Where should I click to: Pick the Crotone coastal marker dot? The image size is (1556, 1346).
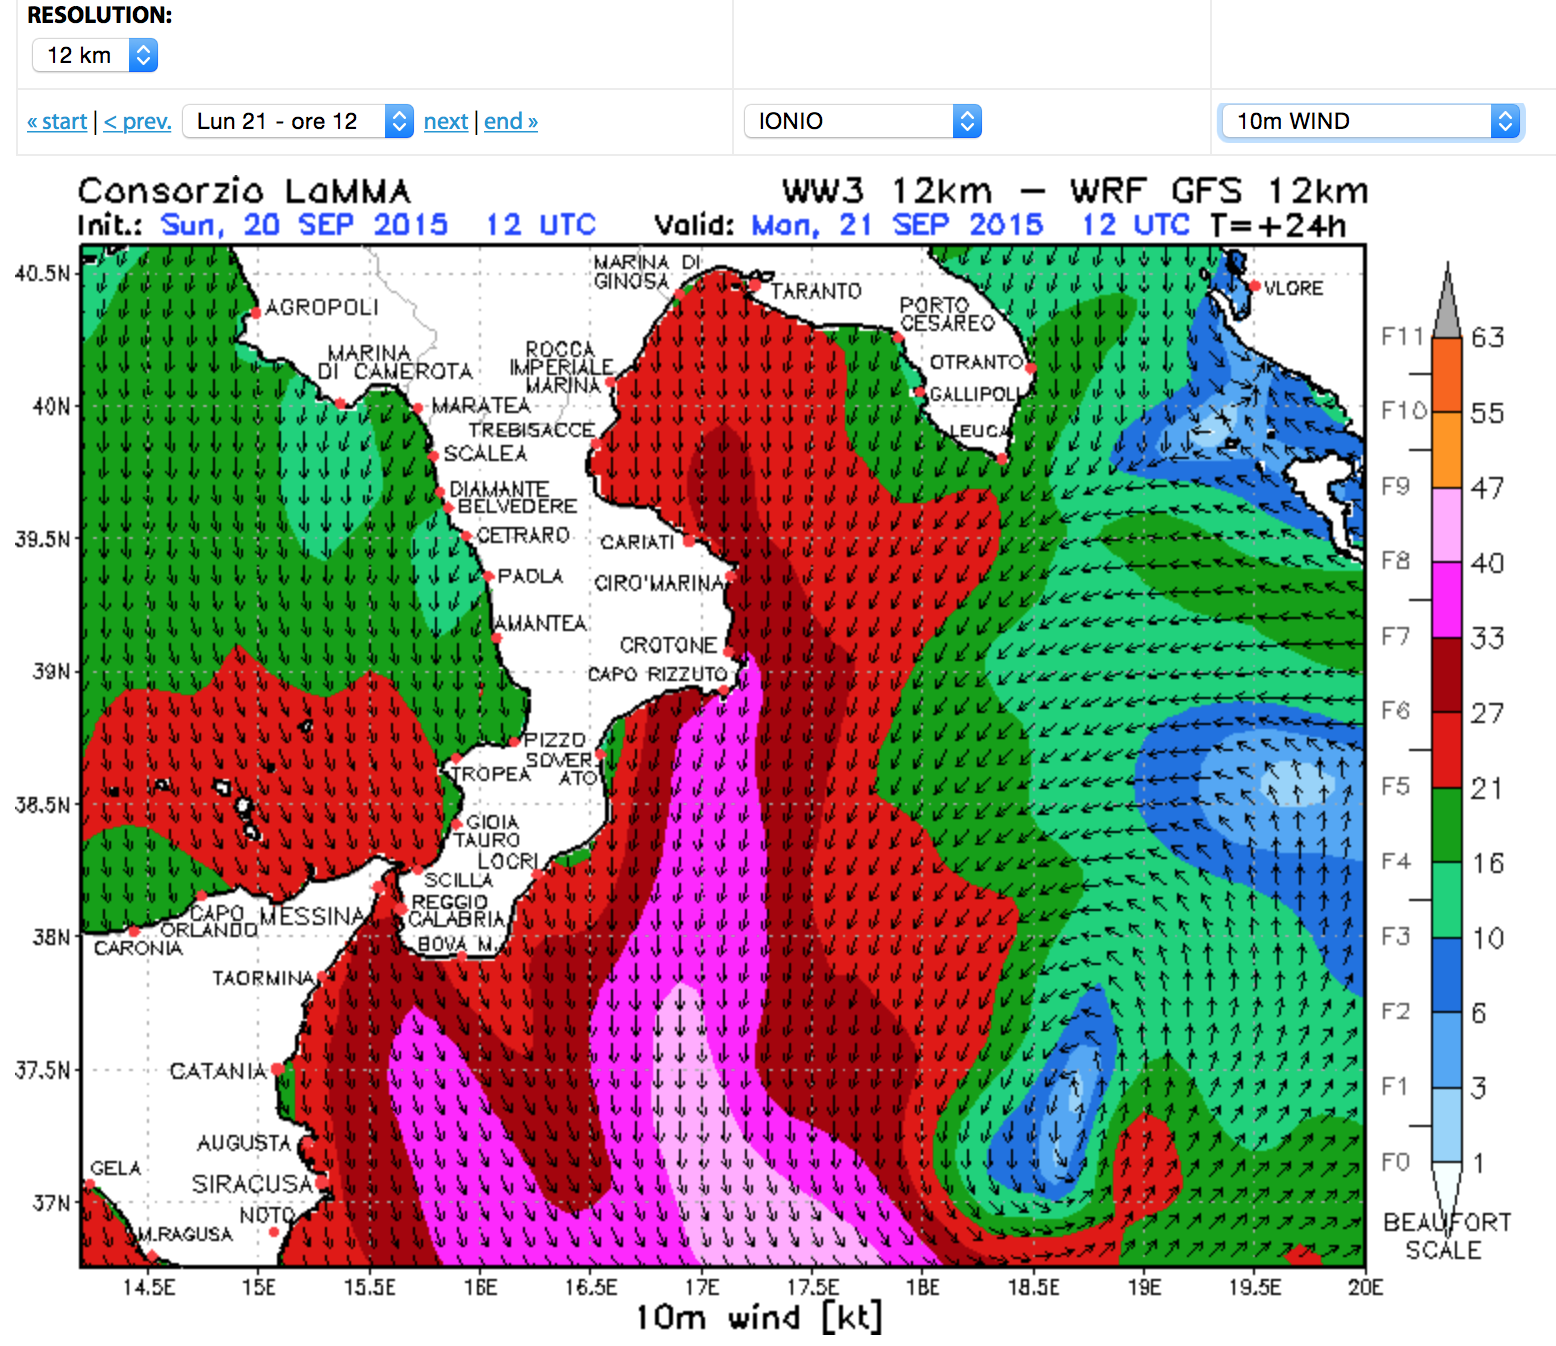point(728,652)
